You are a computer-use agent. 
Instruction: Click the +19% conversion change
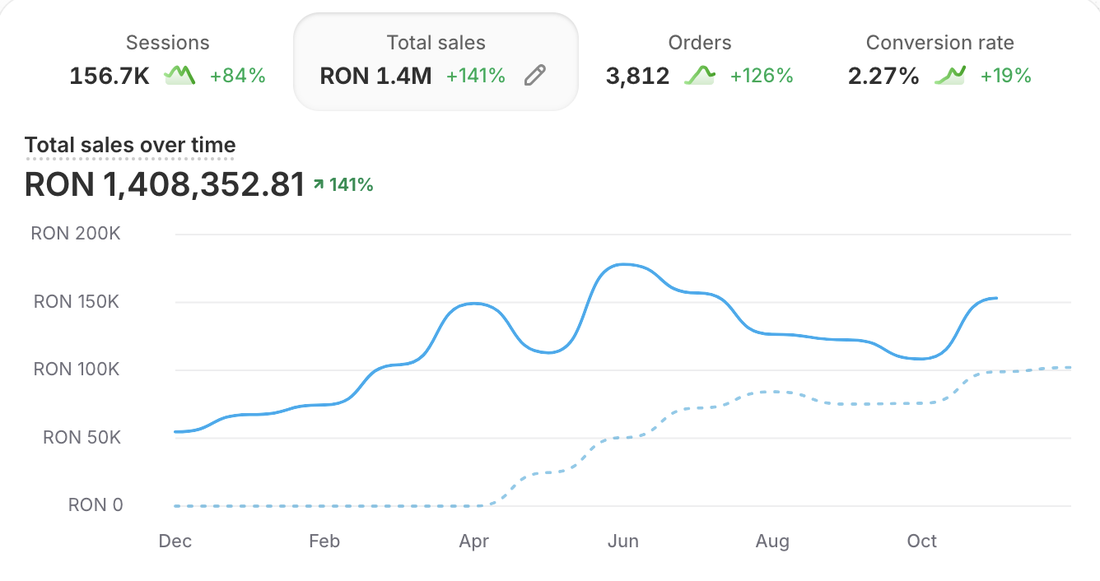[x=1005, y=76]
